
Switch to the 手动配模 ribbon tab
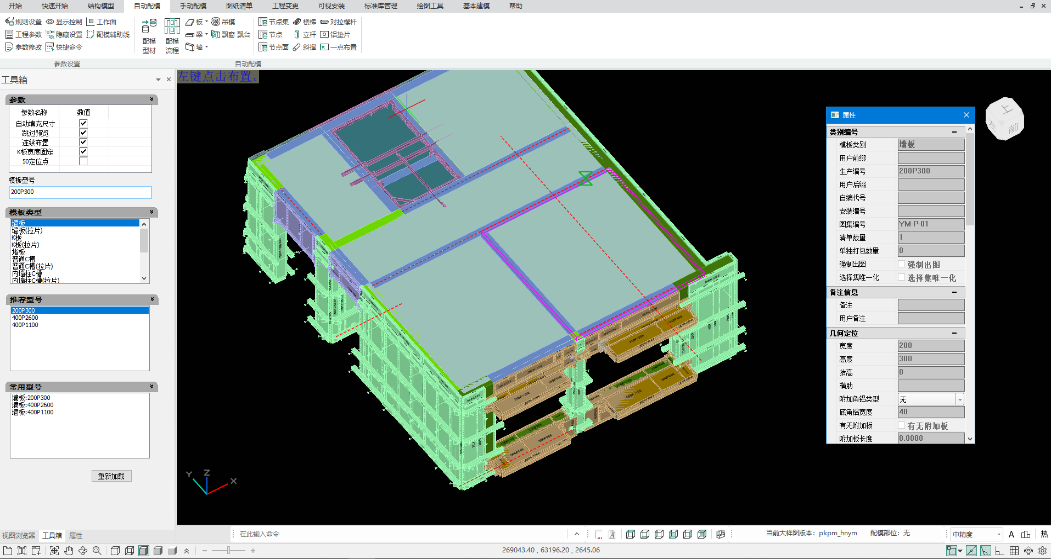pyautogui.click(x=193, y=6)
